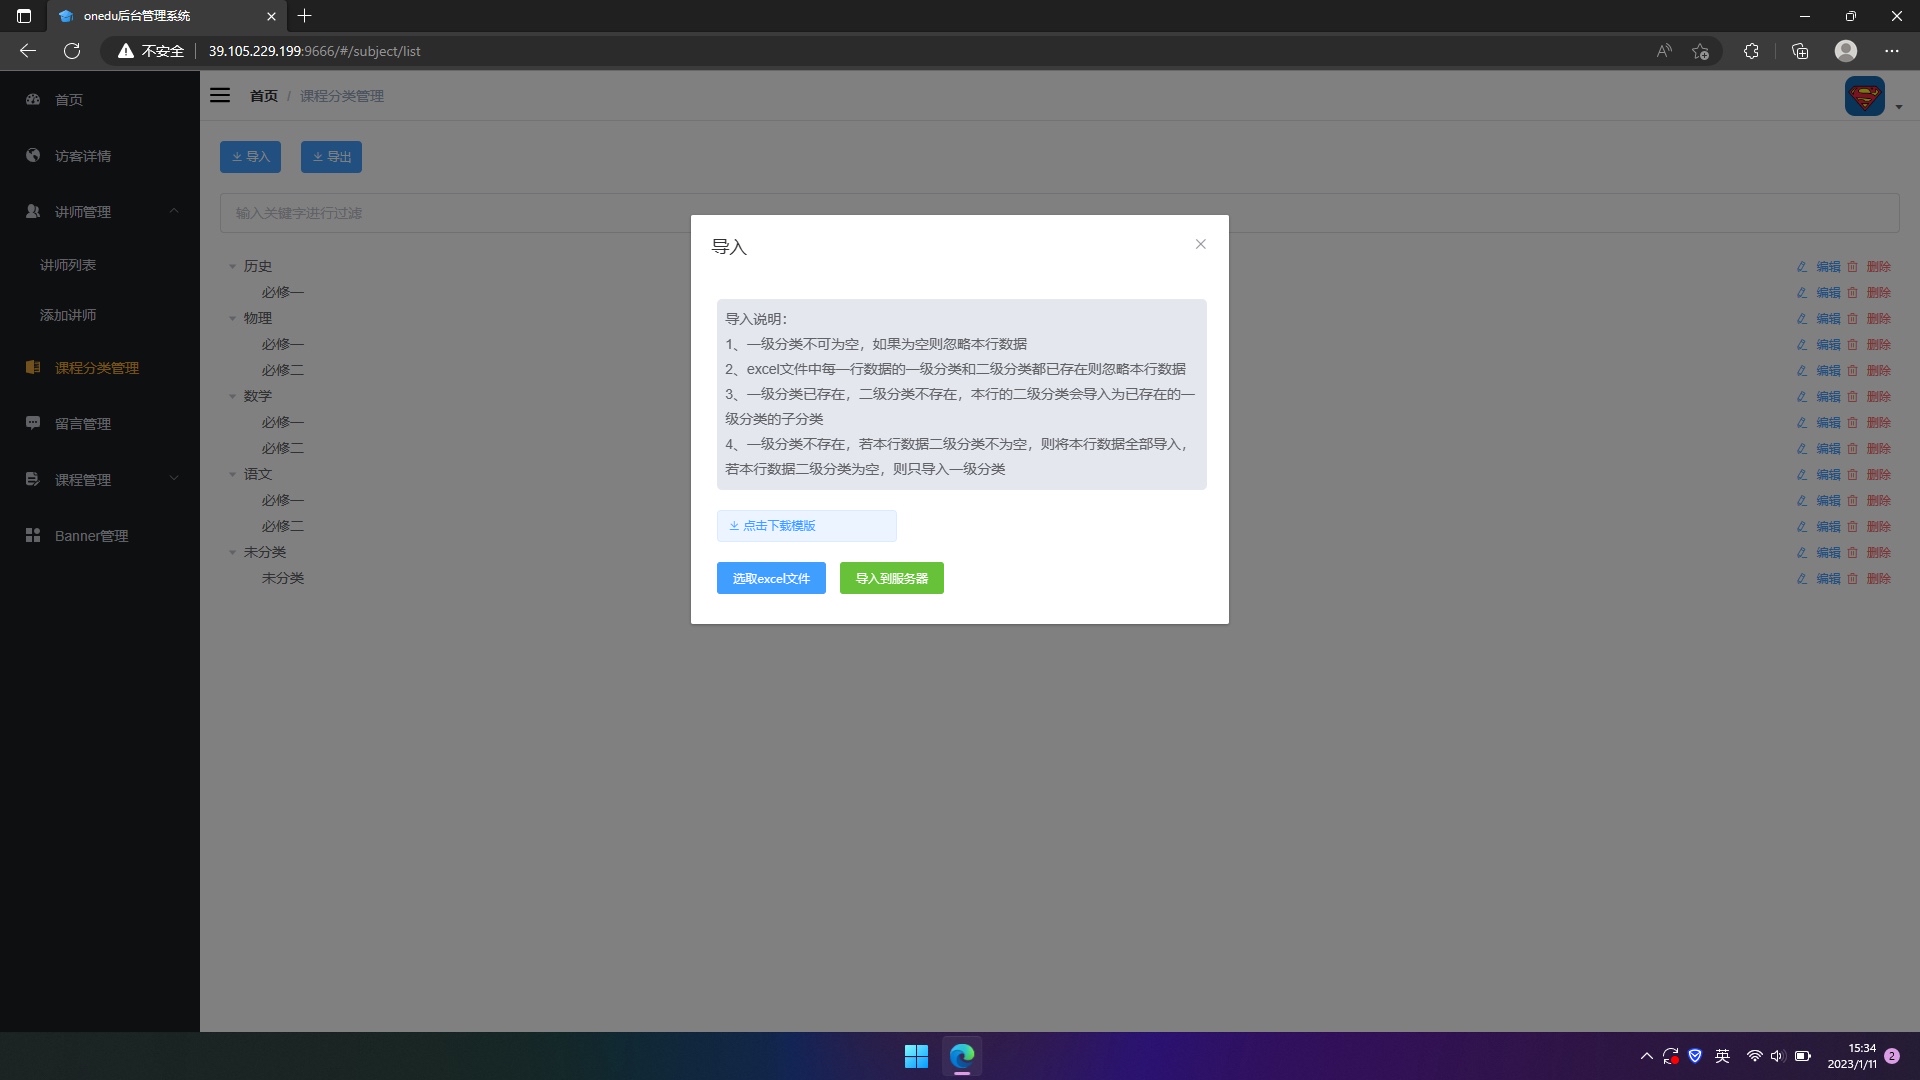Image resolution: width=1920 pixels, height=1080 pixels.
Task: Open browser collections icon
Action: point(1800,51)
